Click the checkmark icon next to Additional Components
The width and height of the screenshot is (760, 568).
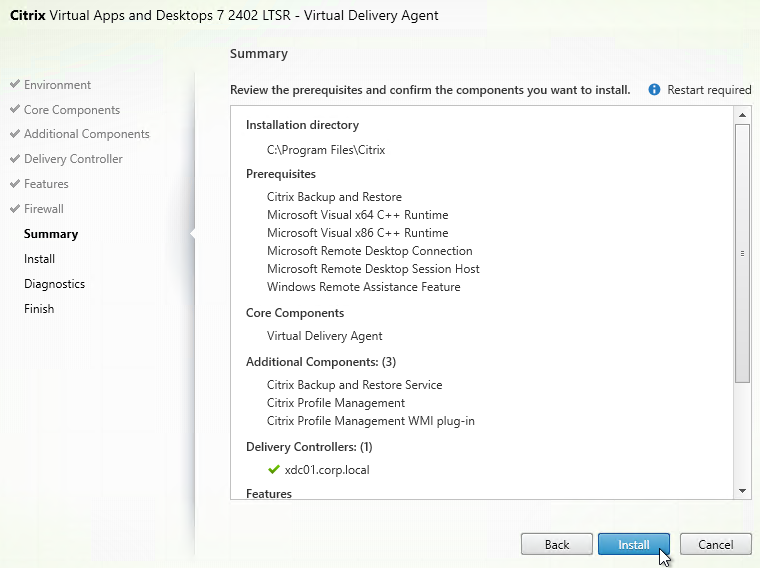(15, 133)
